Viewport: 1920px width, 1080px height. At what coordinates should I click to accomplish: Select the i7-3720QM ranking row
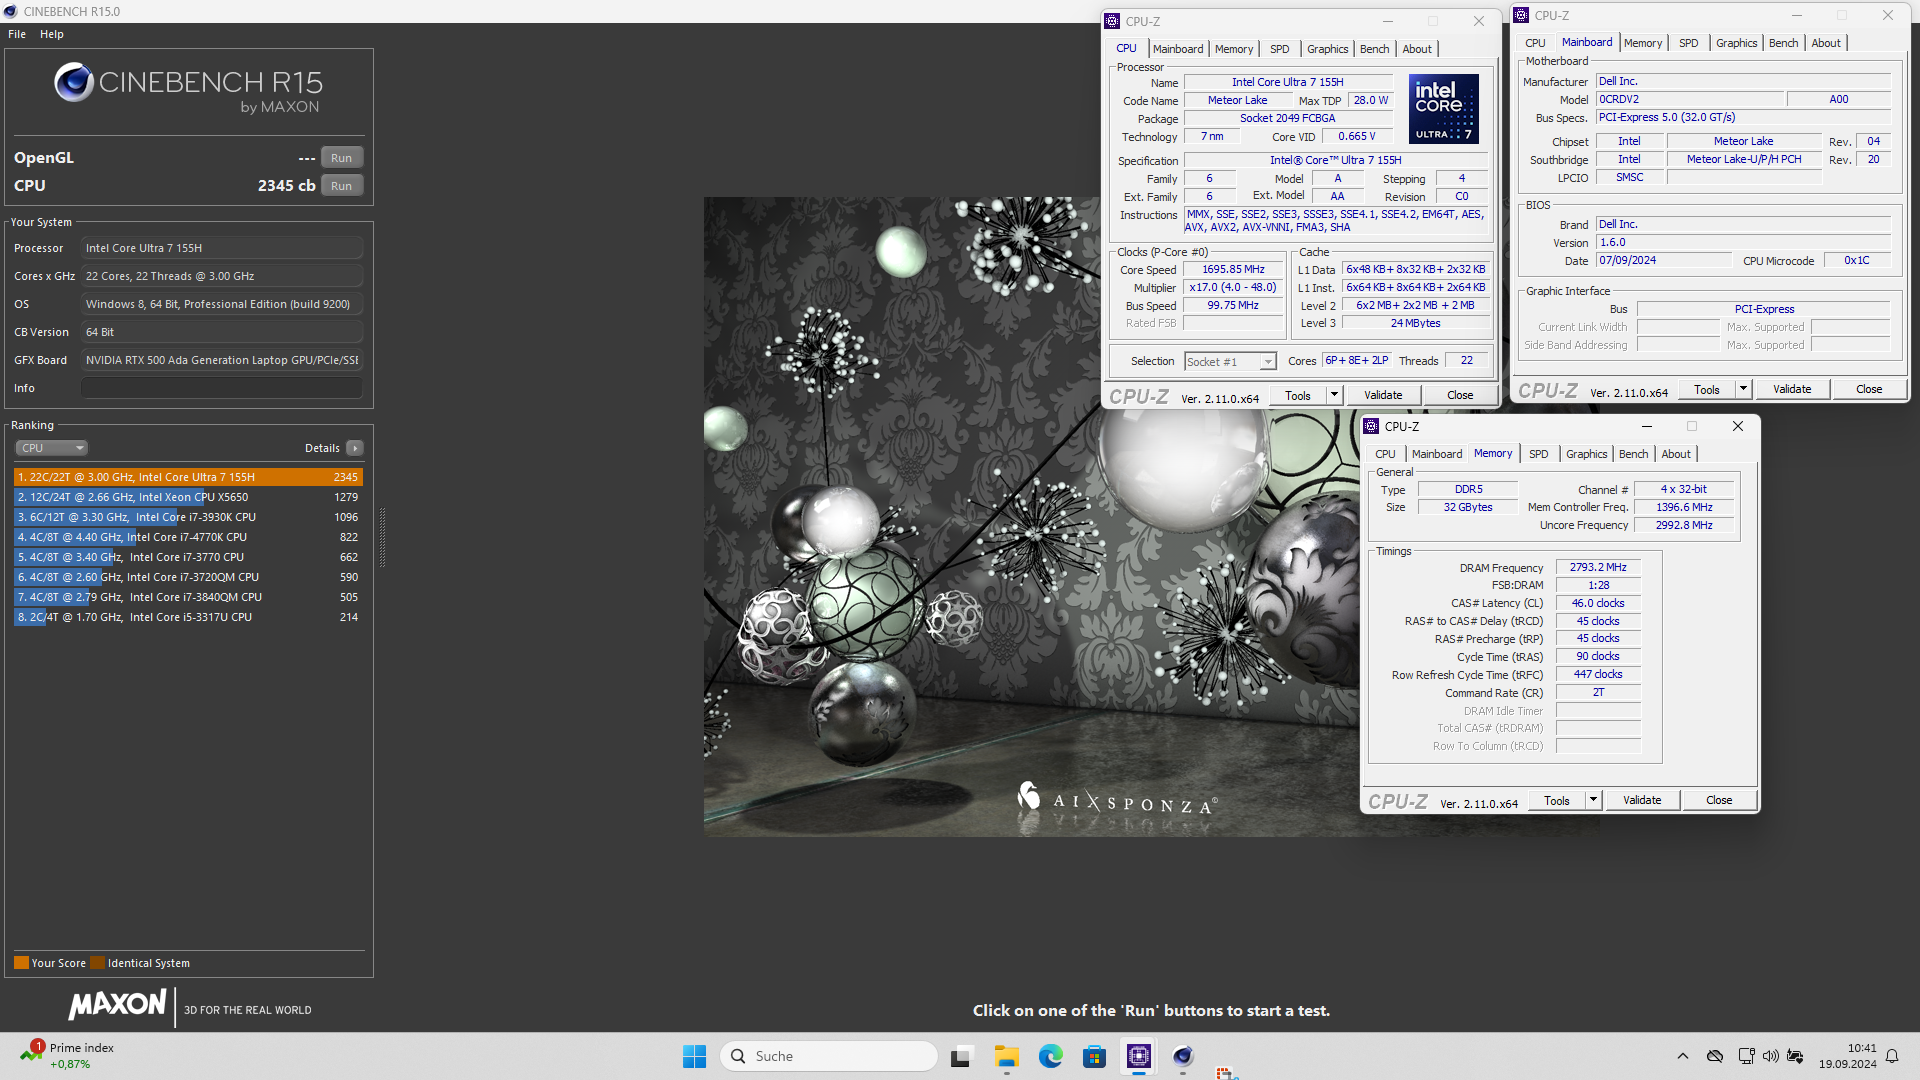point(188,577)
